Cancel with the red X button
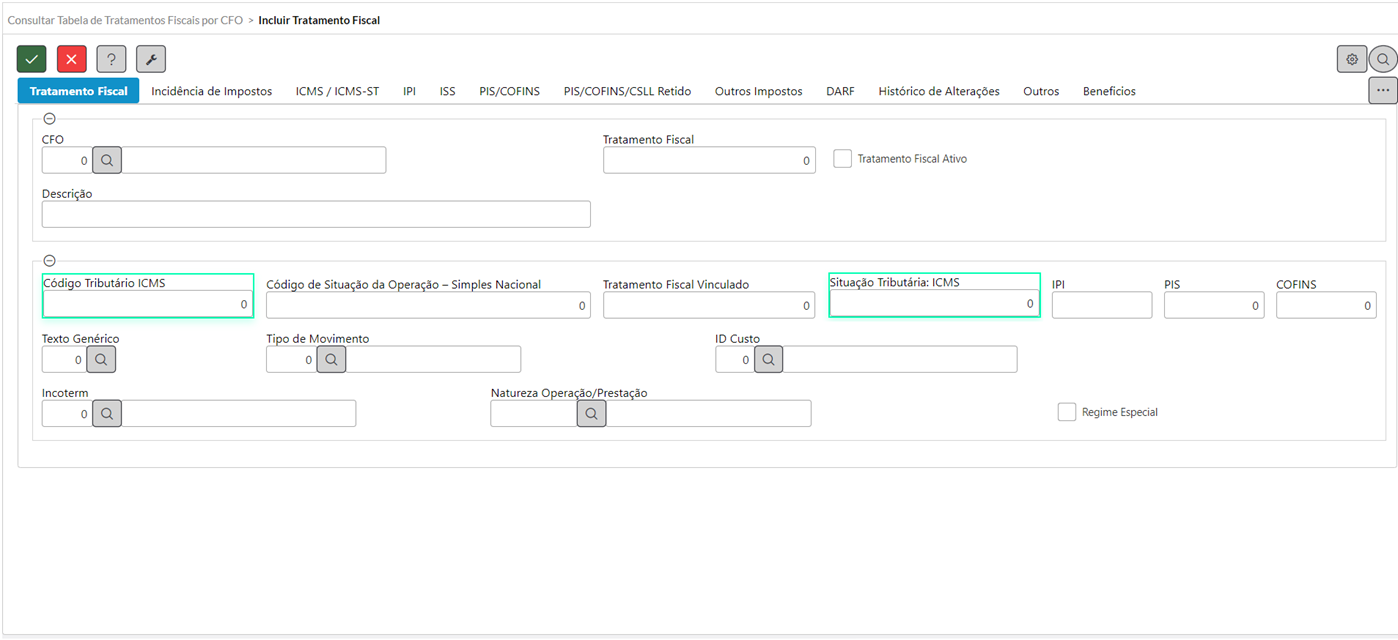The height and width of the screenshot is (640, 1398). [x=72, y=59]
